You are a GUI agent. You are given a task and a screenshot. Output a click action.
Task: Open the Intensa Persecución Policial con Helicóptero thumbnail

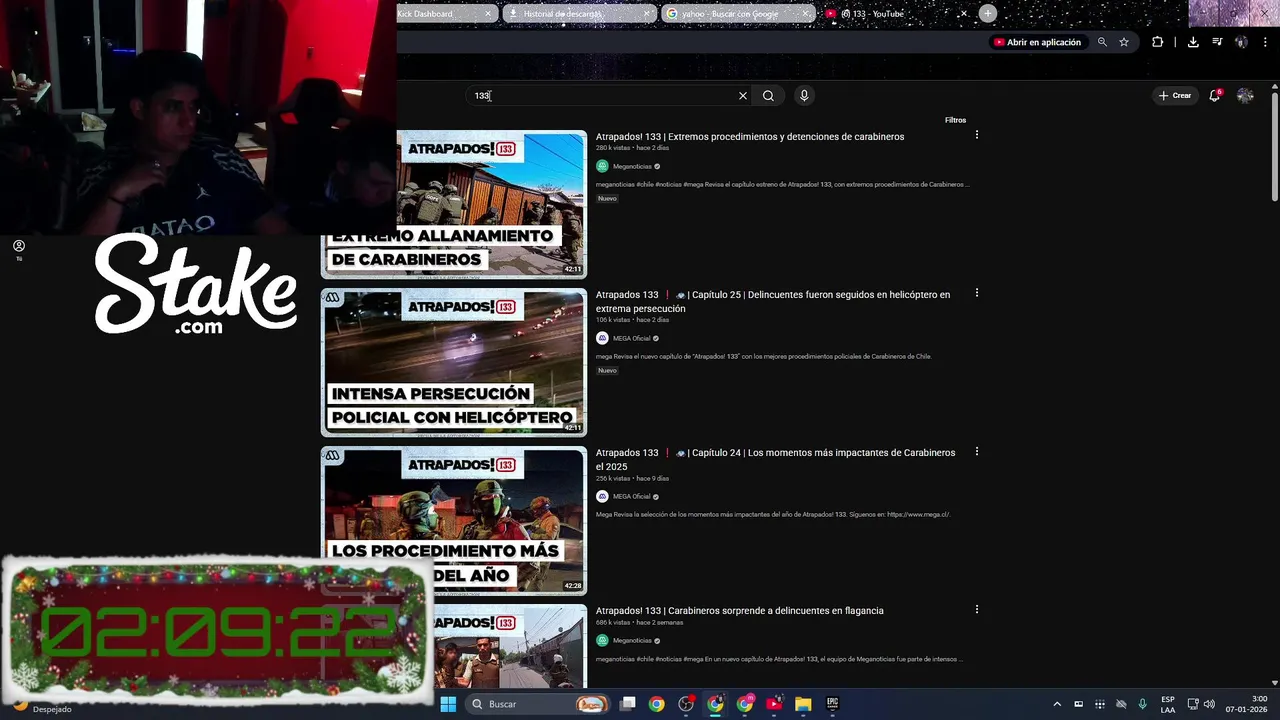[454, 362]
